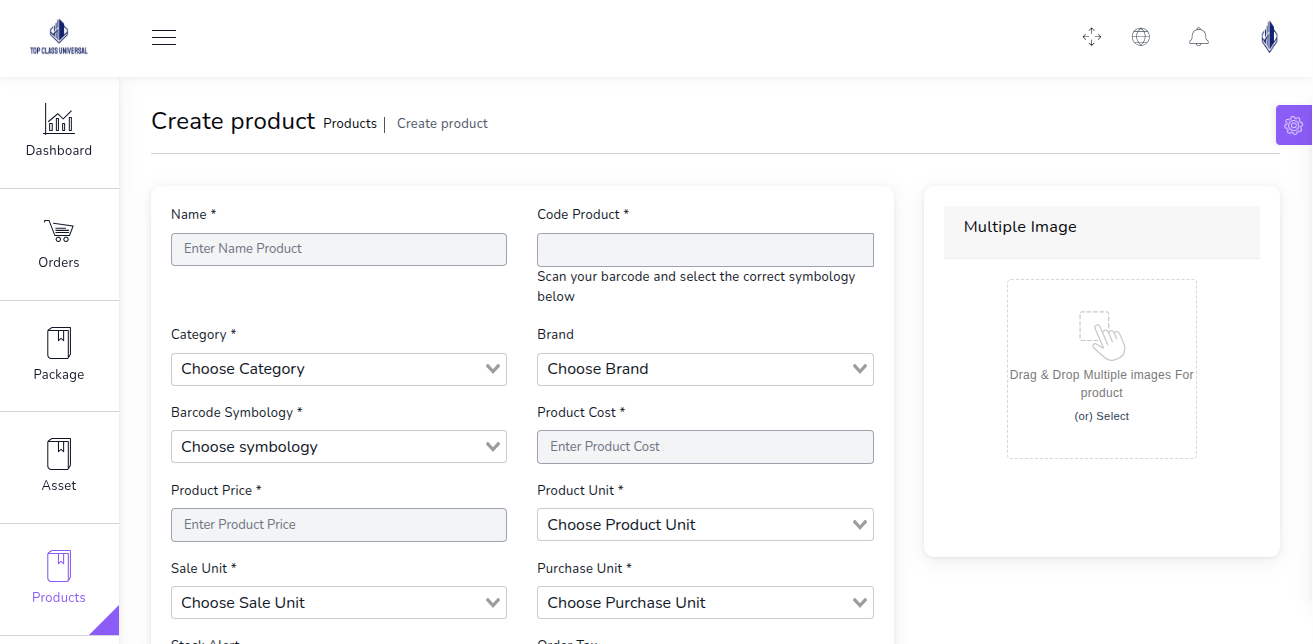
Task: Open Asset in the sidebar
Action: [x=59, y=466]
